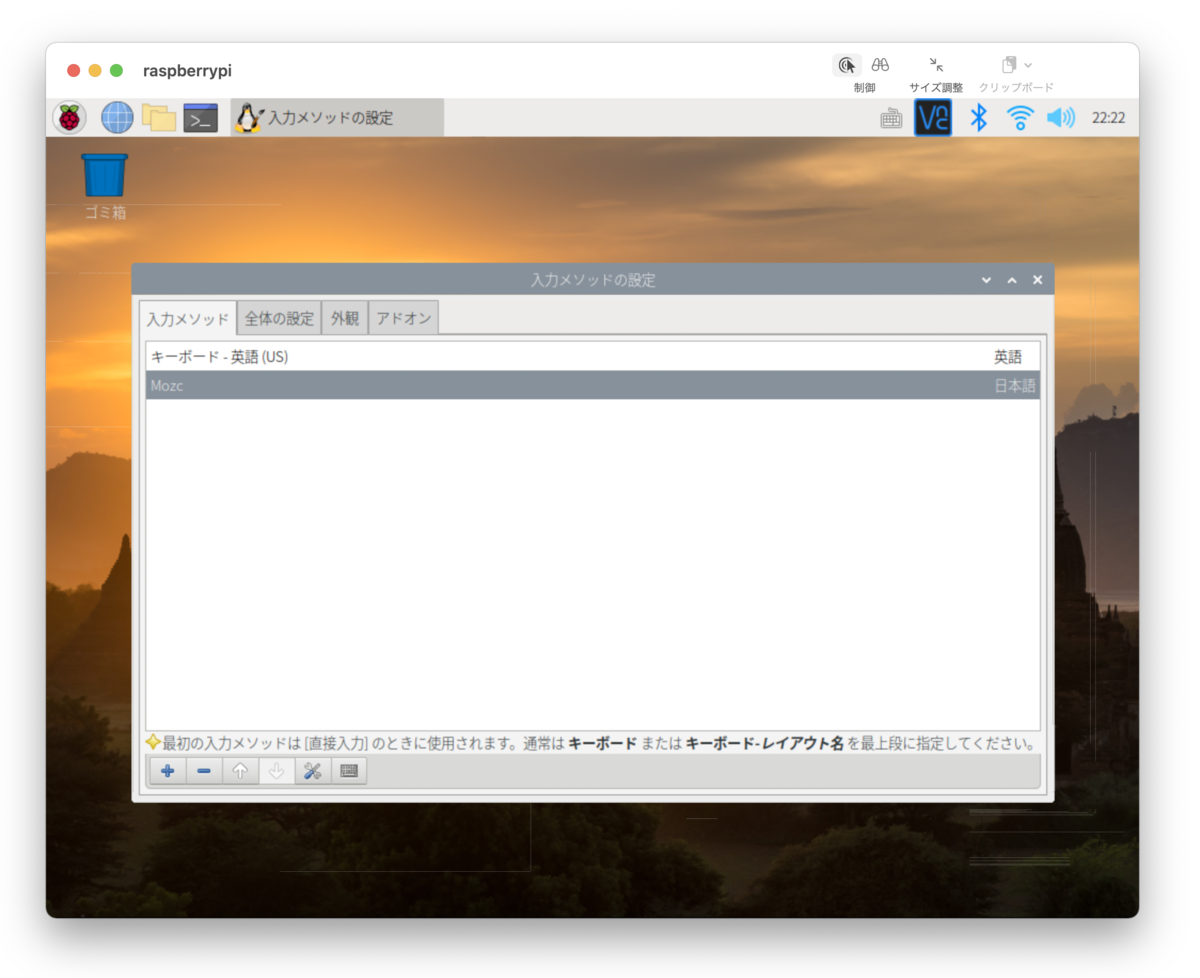Click the keyboard input method tray icon
The width and height of the screenshot is (1200, 978).
coord(891,118)
